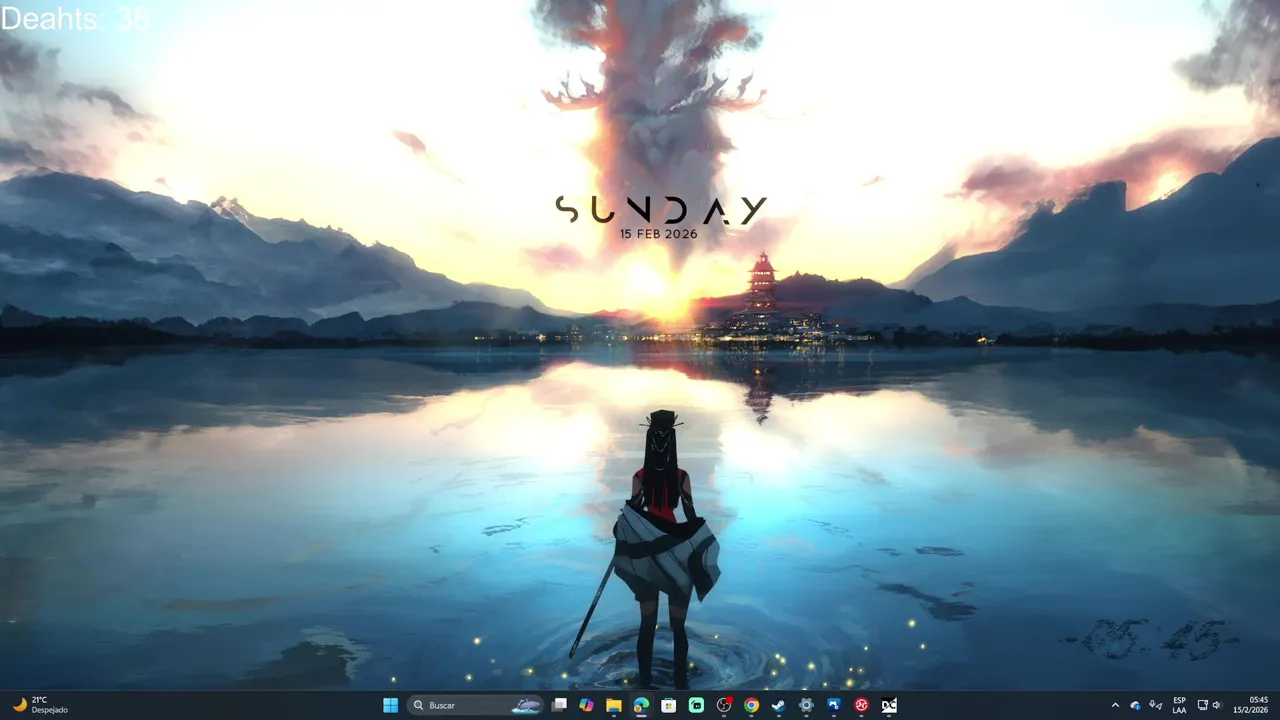The image size is (1280, 720).
Task: Click the SUNDAY day widget on desktop
Action: tap(661, 210)
